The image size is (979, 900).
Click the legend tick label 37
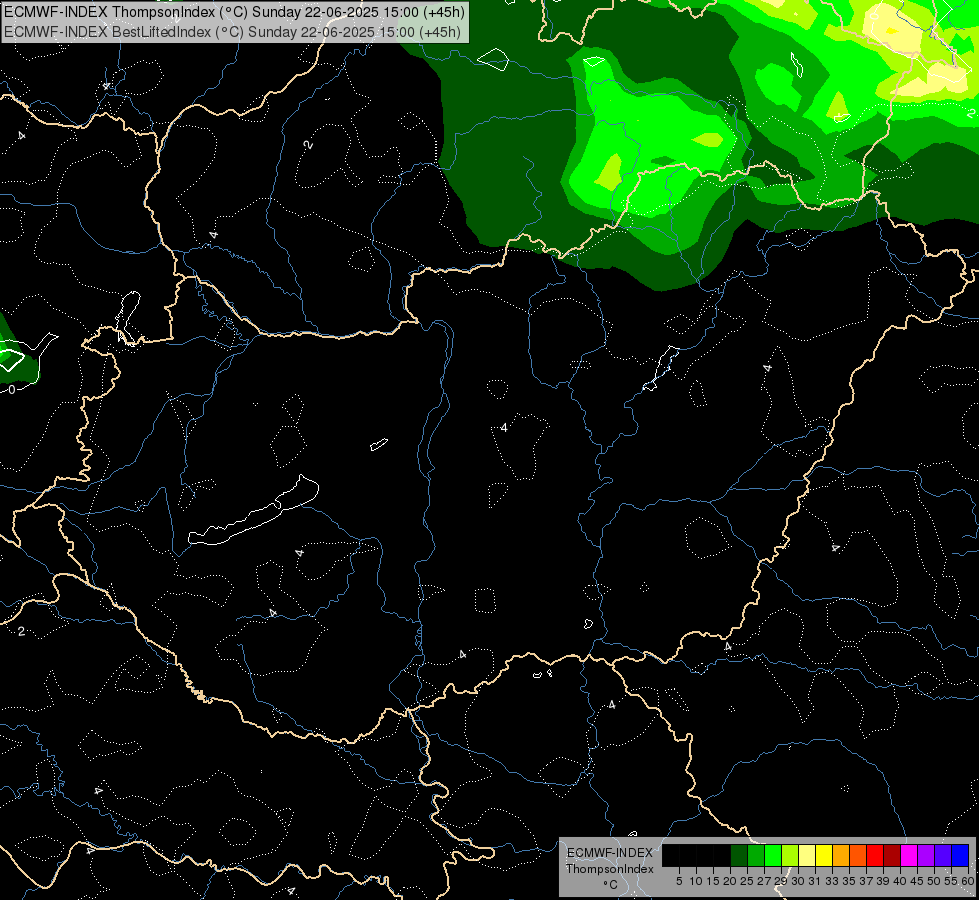point(867,881)
